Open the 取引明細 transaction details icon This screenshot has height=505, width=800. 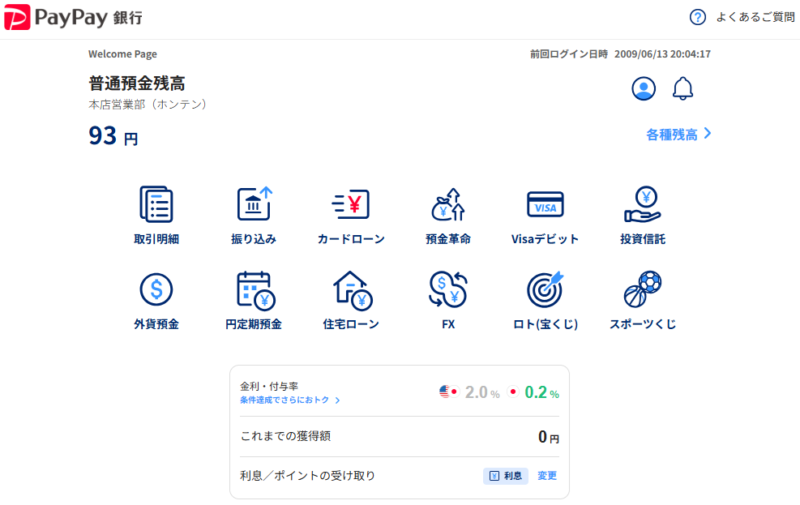[x=156, y=205]
